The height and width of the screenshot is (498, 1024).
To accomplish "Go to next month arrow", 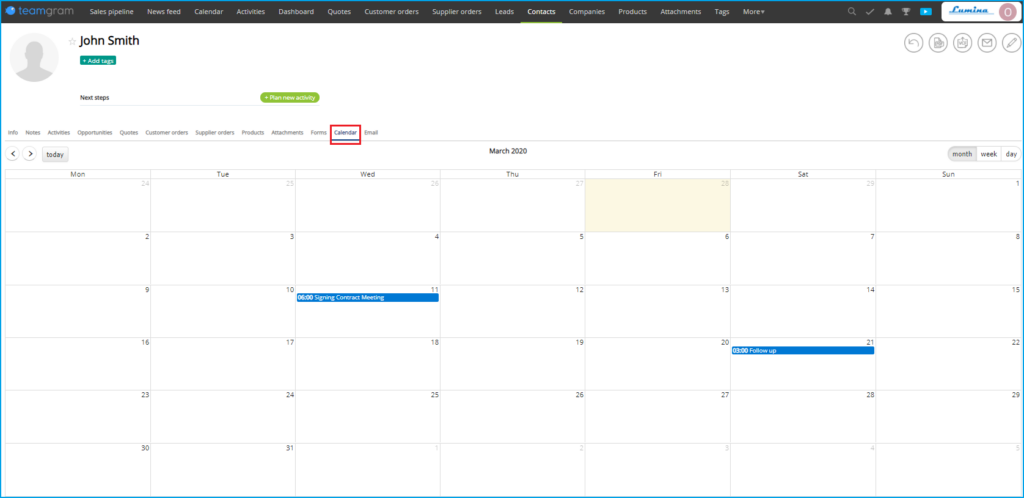I will click(x=29, y=154).
